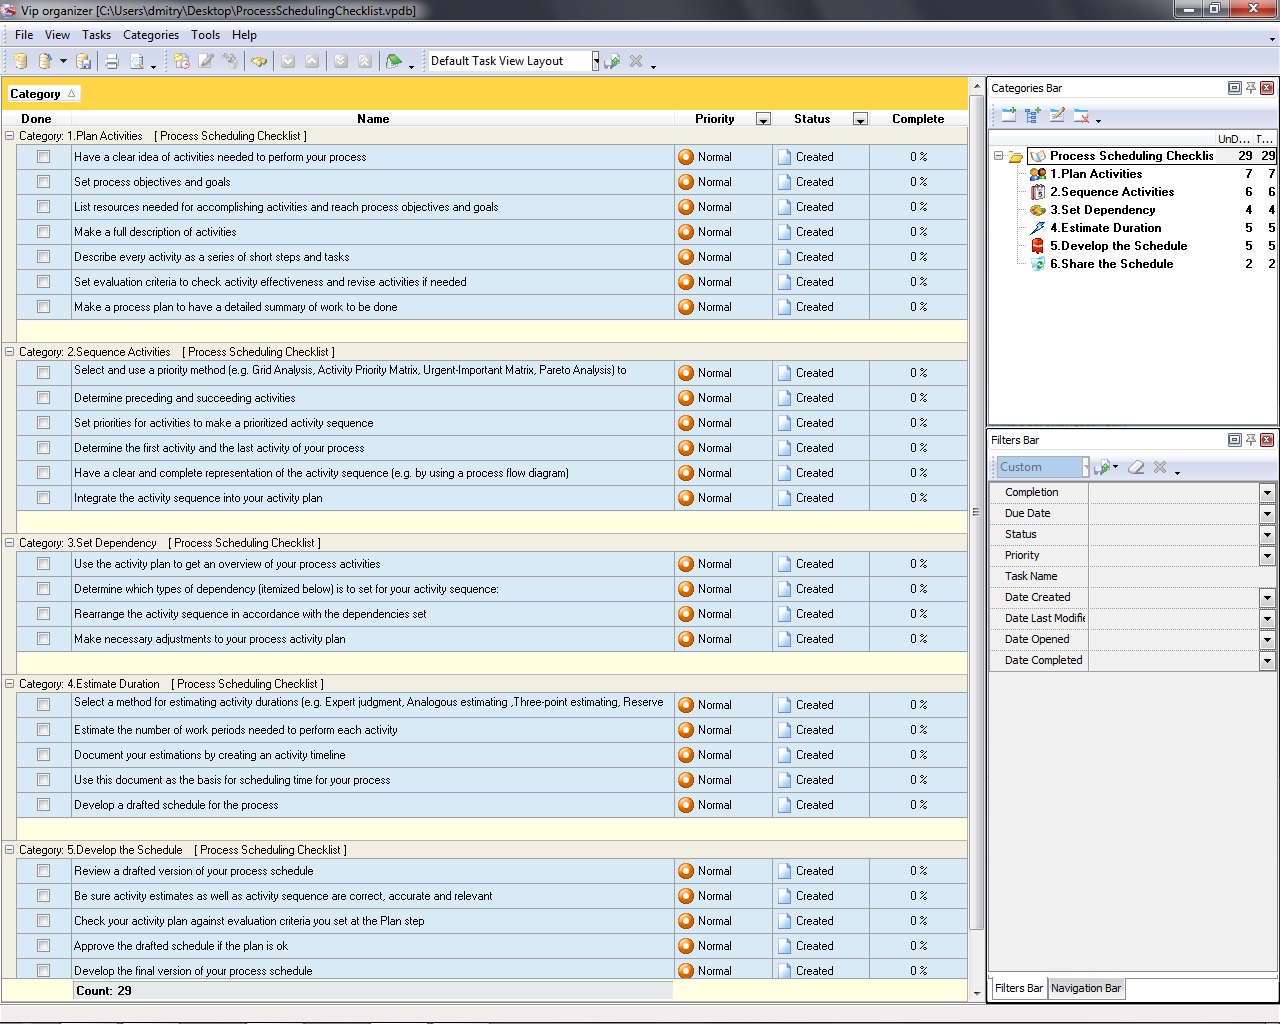Click the Priority column header

[x=714, y=119]
